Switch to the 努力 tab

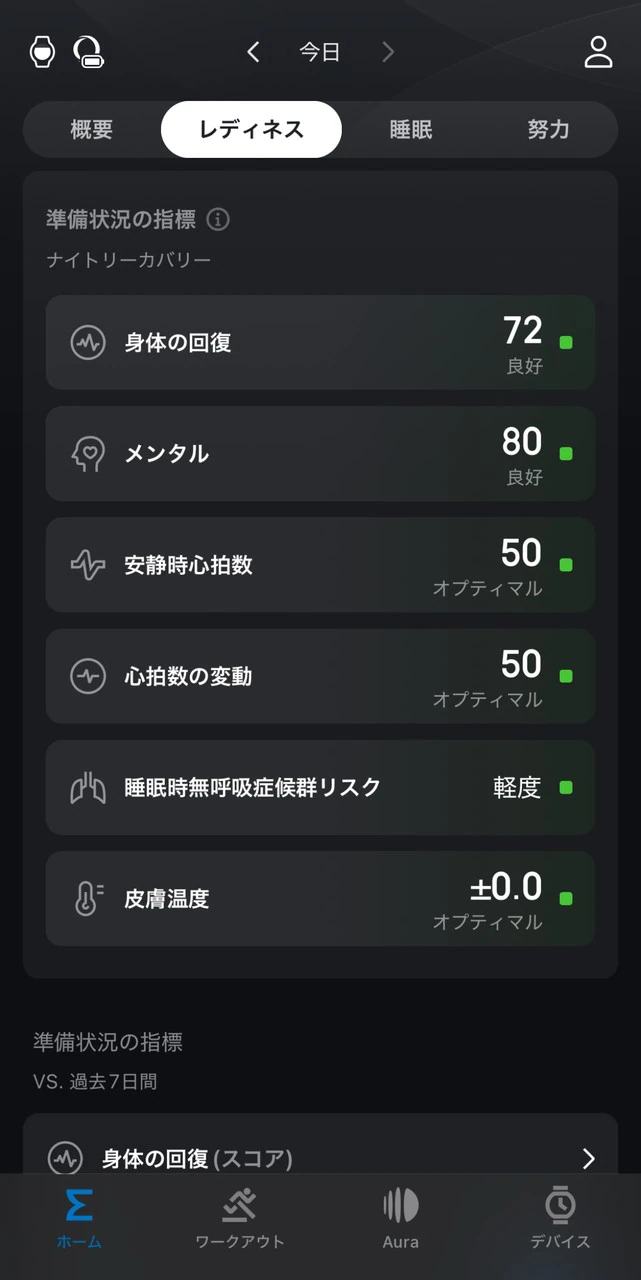[x=548, y=130]
